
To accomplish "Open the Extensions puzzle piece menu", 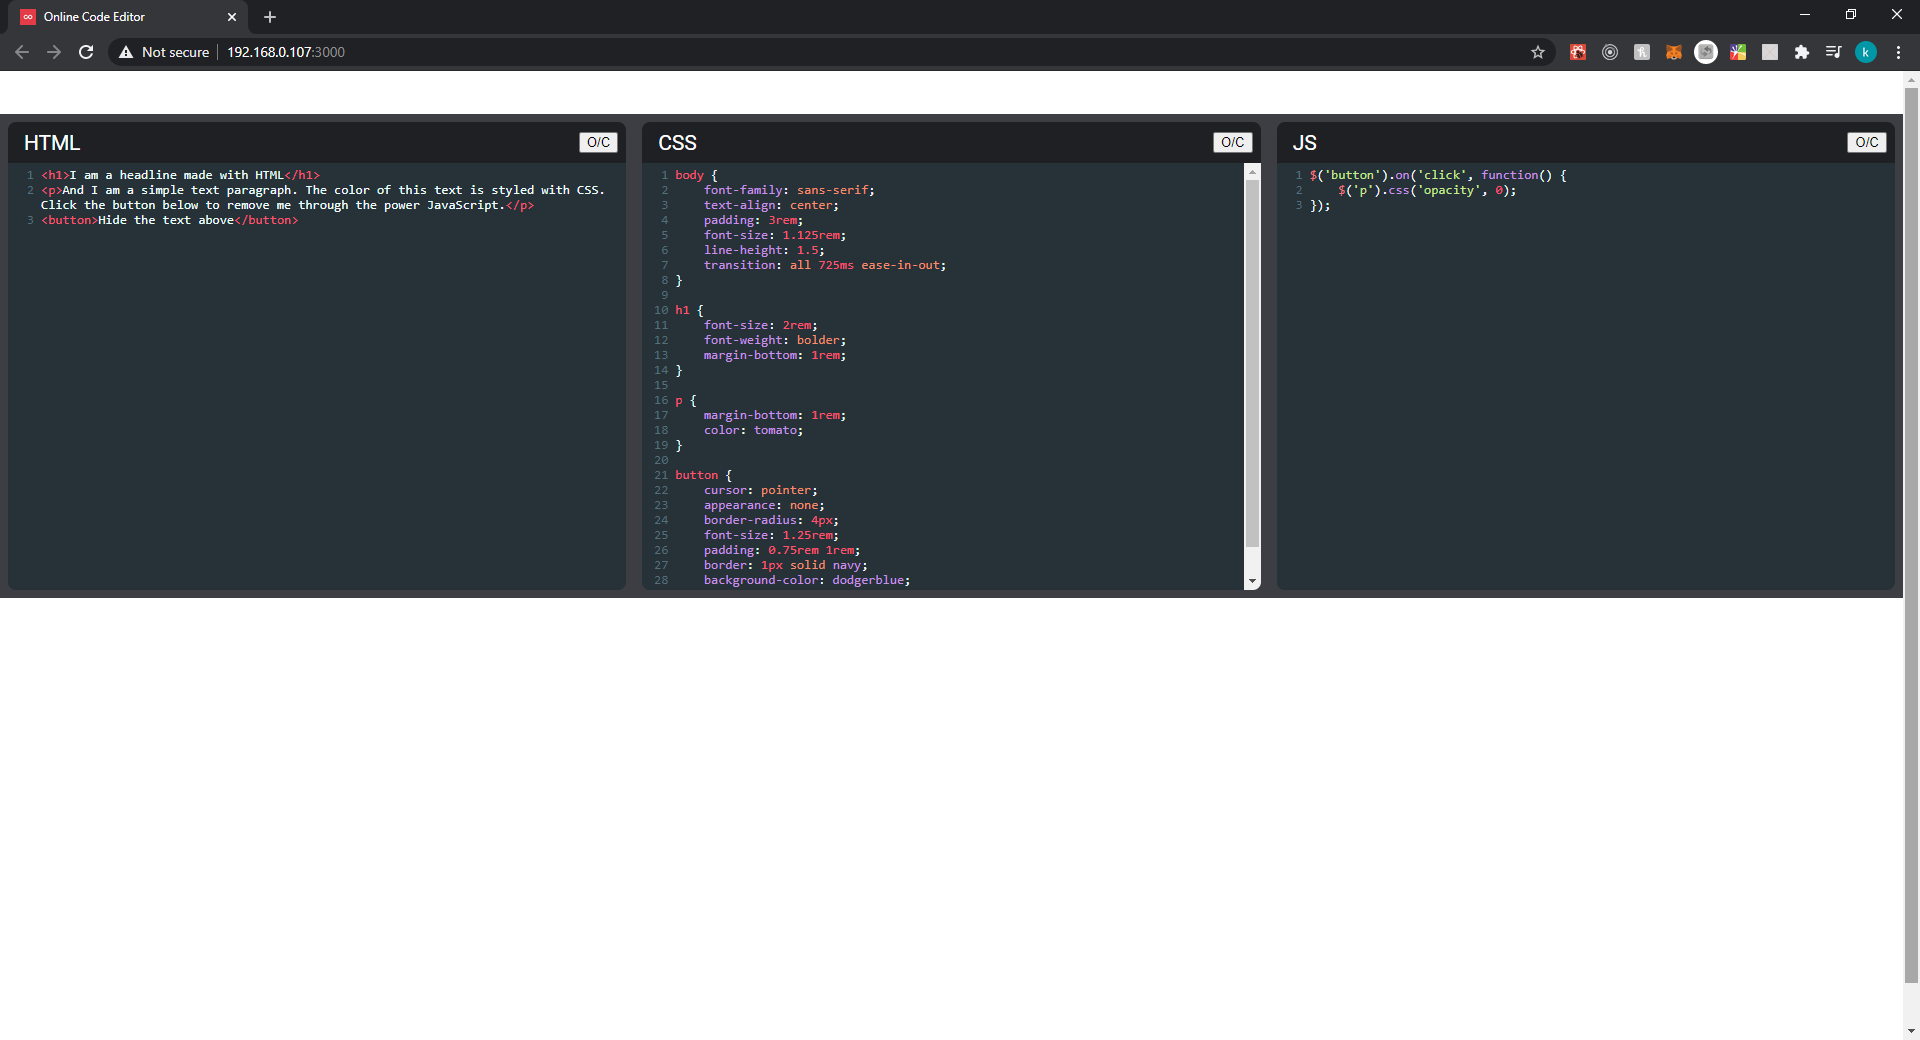I will coord(1802,52).
